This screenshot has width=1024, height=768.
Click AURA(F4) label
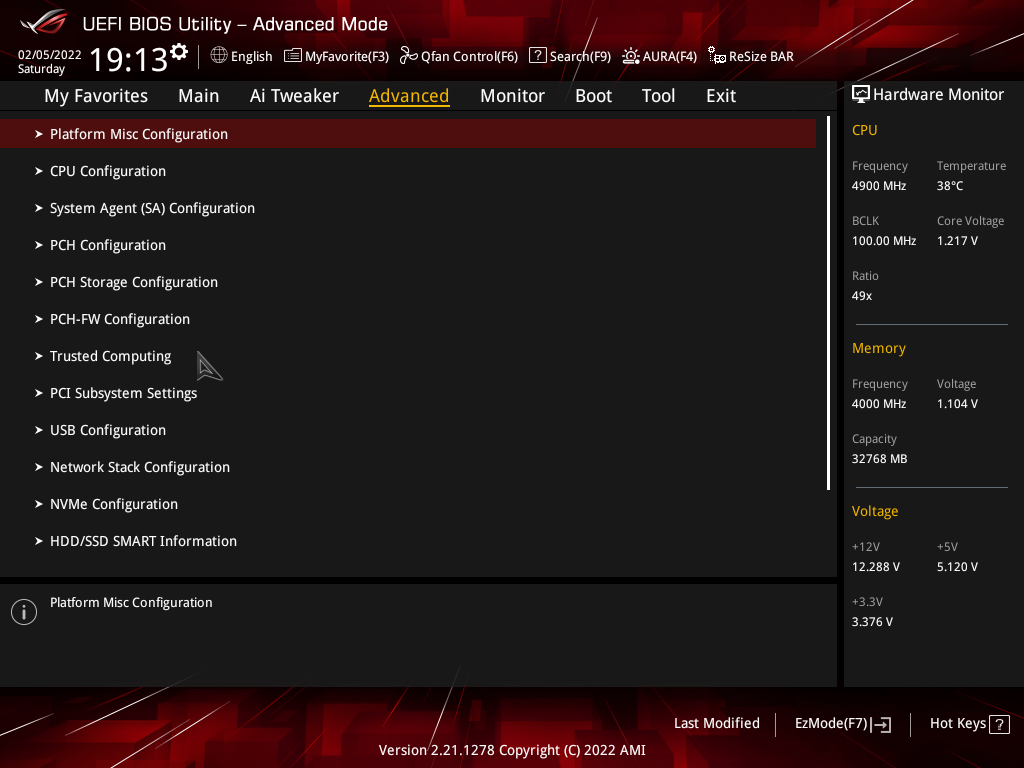point(670,57)
